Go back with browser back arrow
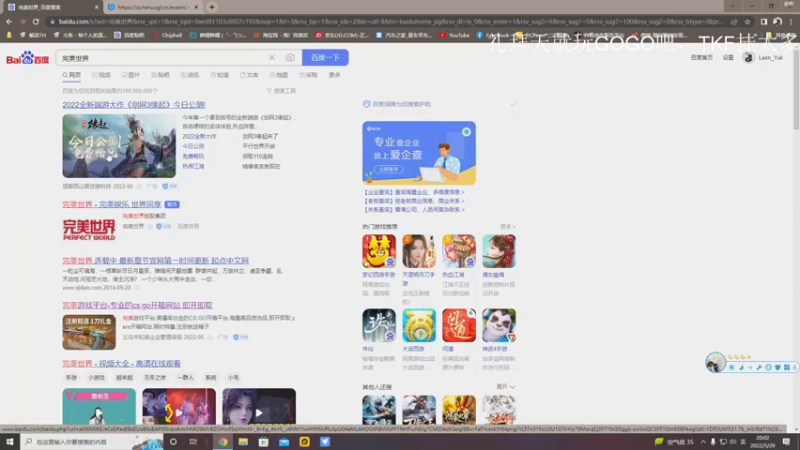 (x=9, y=21)
